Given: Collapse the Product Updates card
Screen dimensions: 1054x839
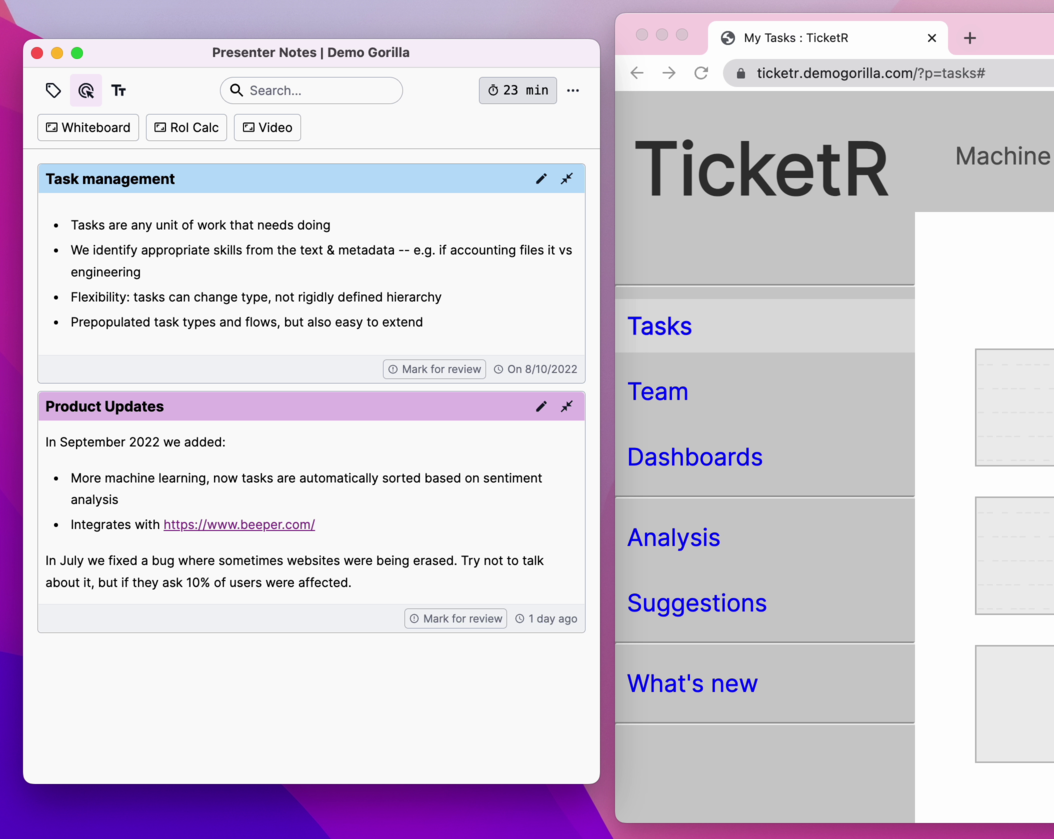Looking at the screenshot, I should point(567,406).
